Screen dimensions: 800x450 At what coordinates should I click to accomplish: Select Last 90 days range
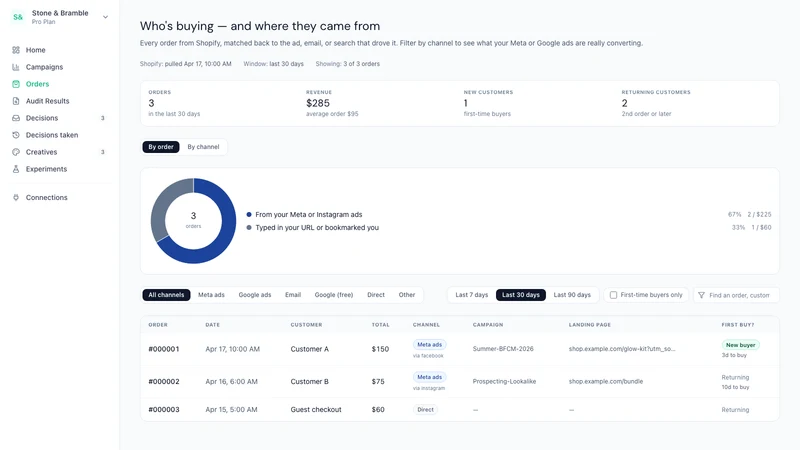(572, 295)
